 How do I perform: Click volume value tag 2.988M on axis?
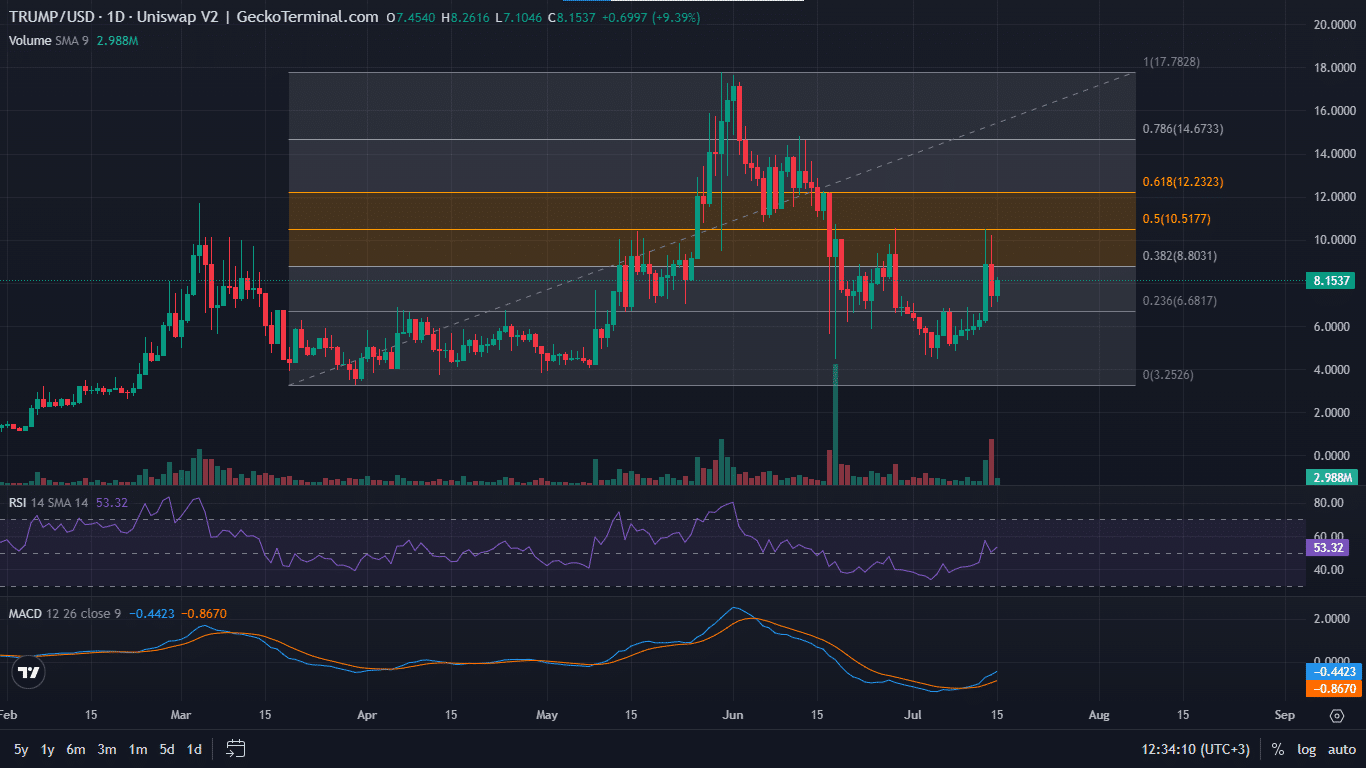click(x=1331, y=477)
